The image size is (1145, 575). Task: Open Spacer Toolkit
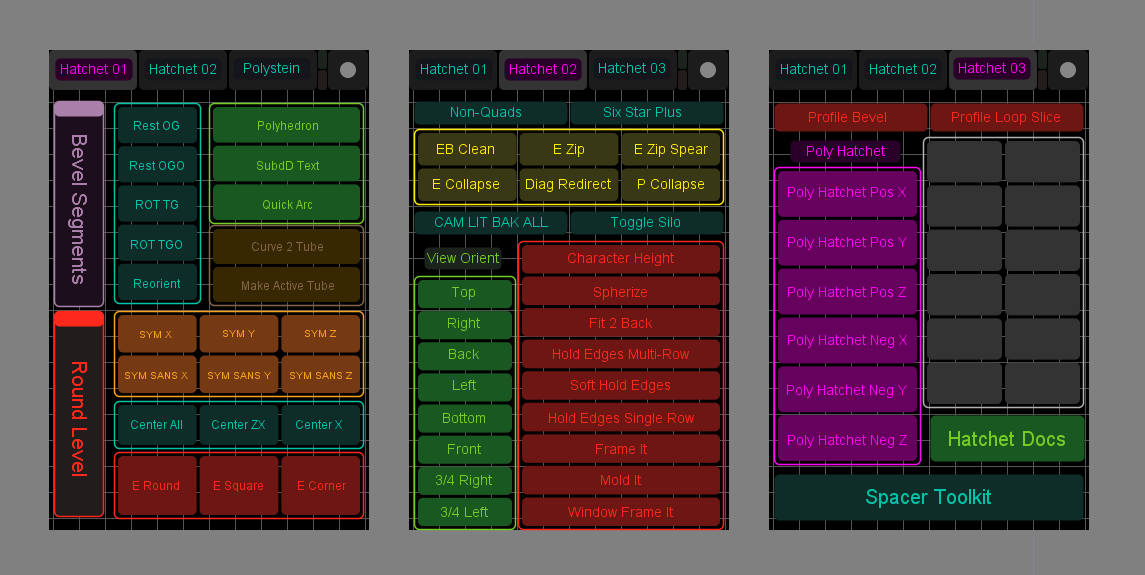pyautogui.click(x=929, y=498)
